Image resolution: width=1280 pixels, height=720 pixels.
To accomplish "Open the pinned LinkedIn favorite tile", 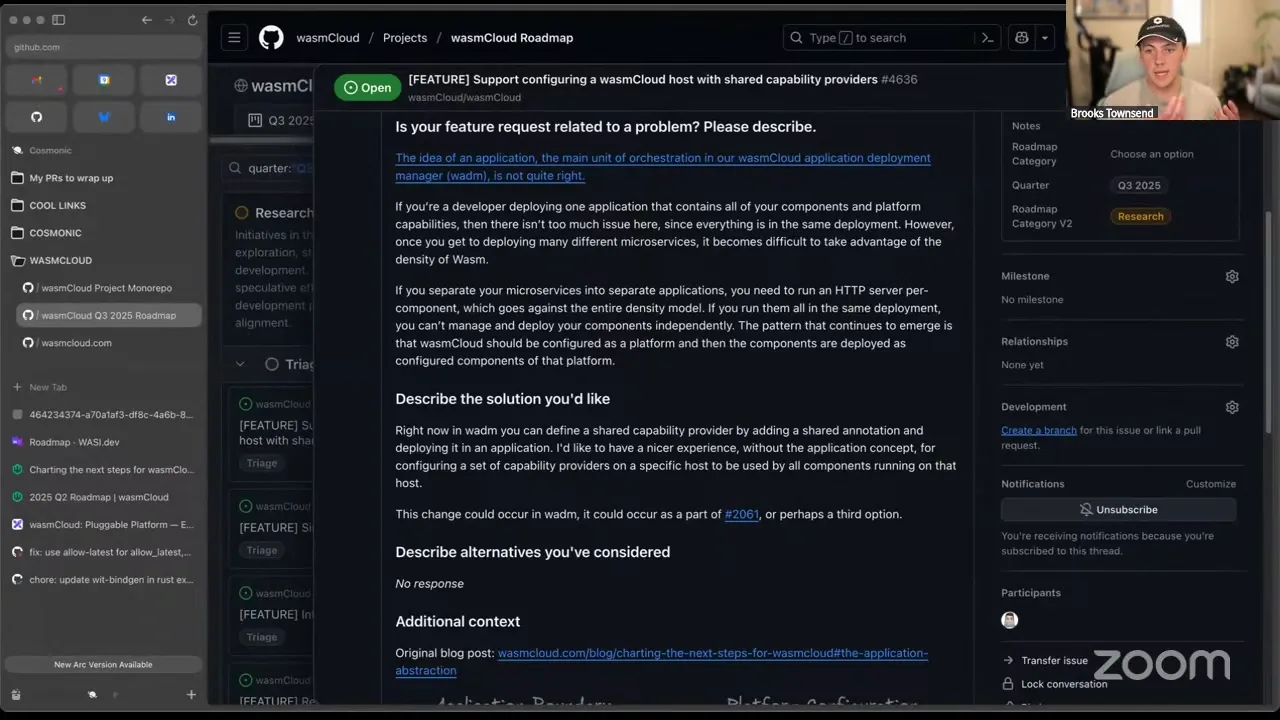I will tap(171, 117).
